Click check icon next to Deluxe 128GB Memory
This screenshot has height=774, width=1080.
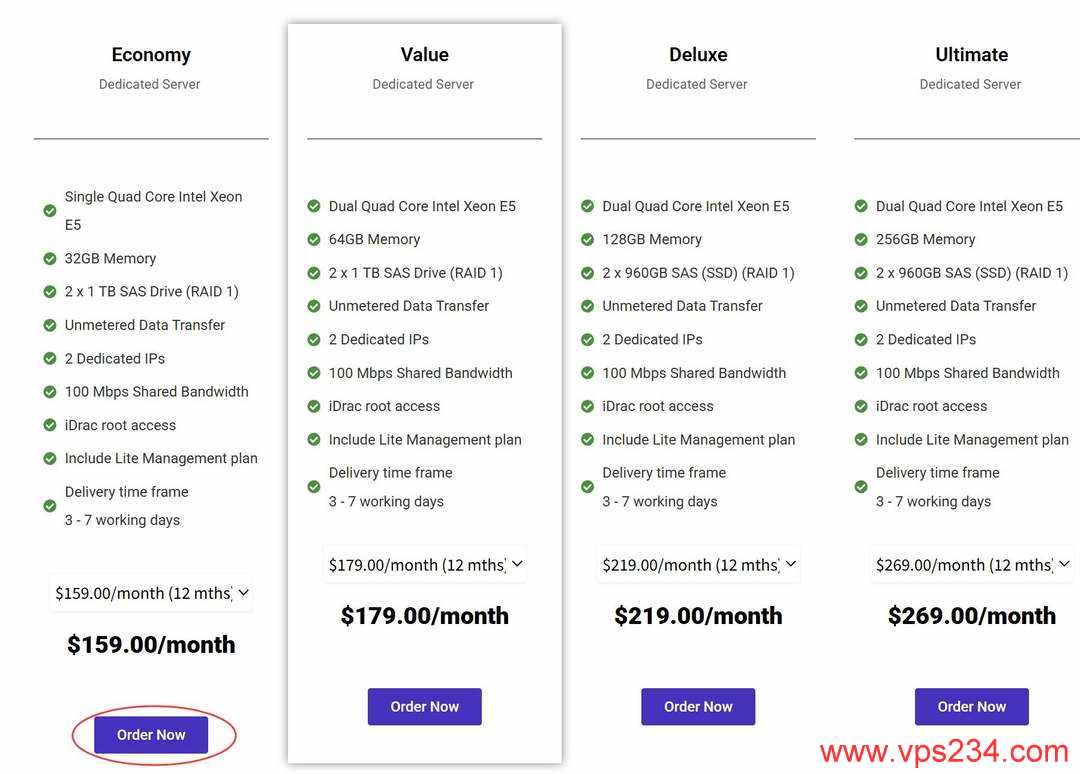(587, 240)
